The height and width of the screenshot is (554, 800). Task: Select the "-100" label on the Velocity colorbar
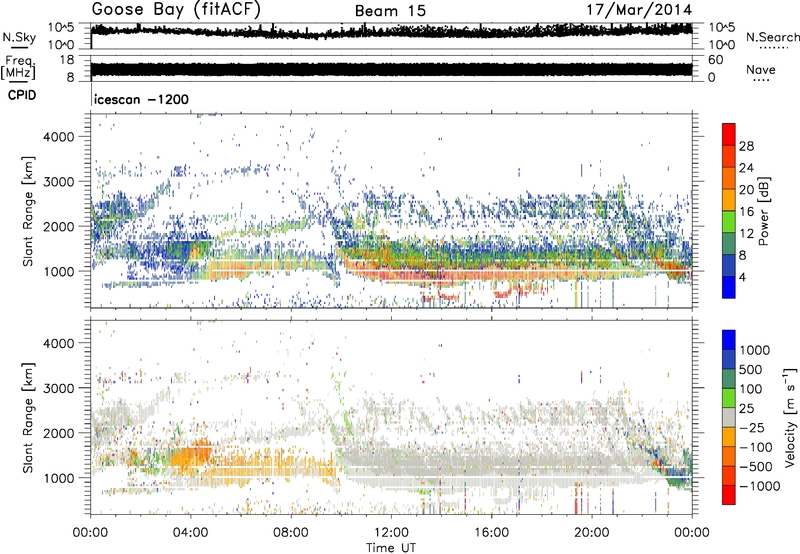pyautogui.click(x=755, y=447)
